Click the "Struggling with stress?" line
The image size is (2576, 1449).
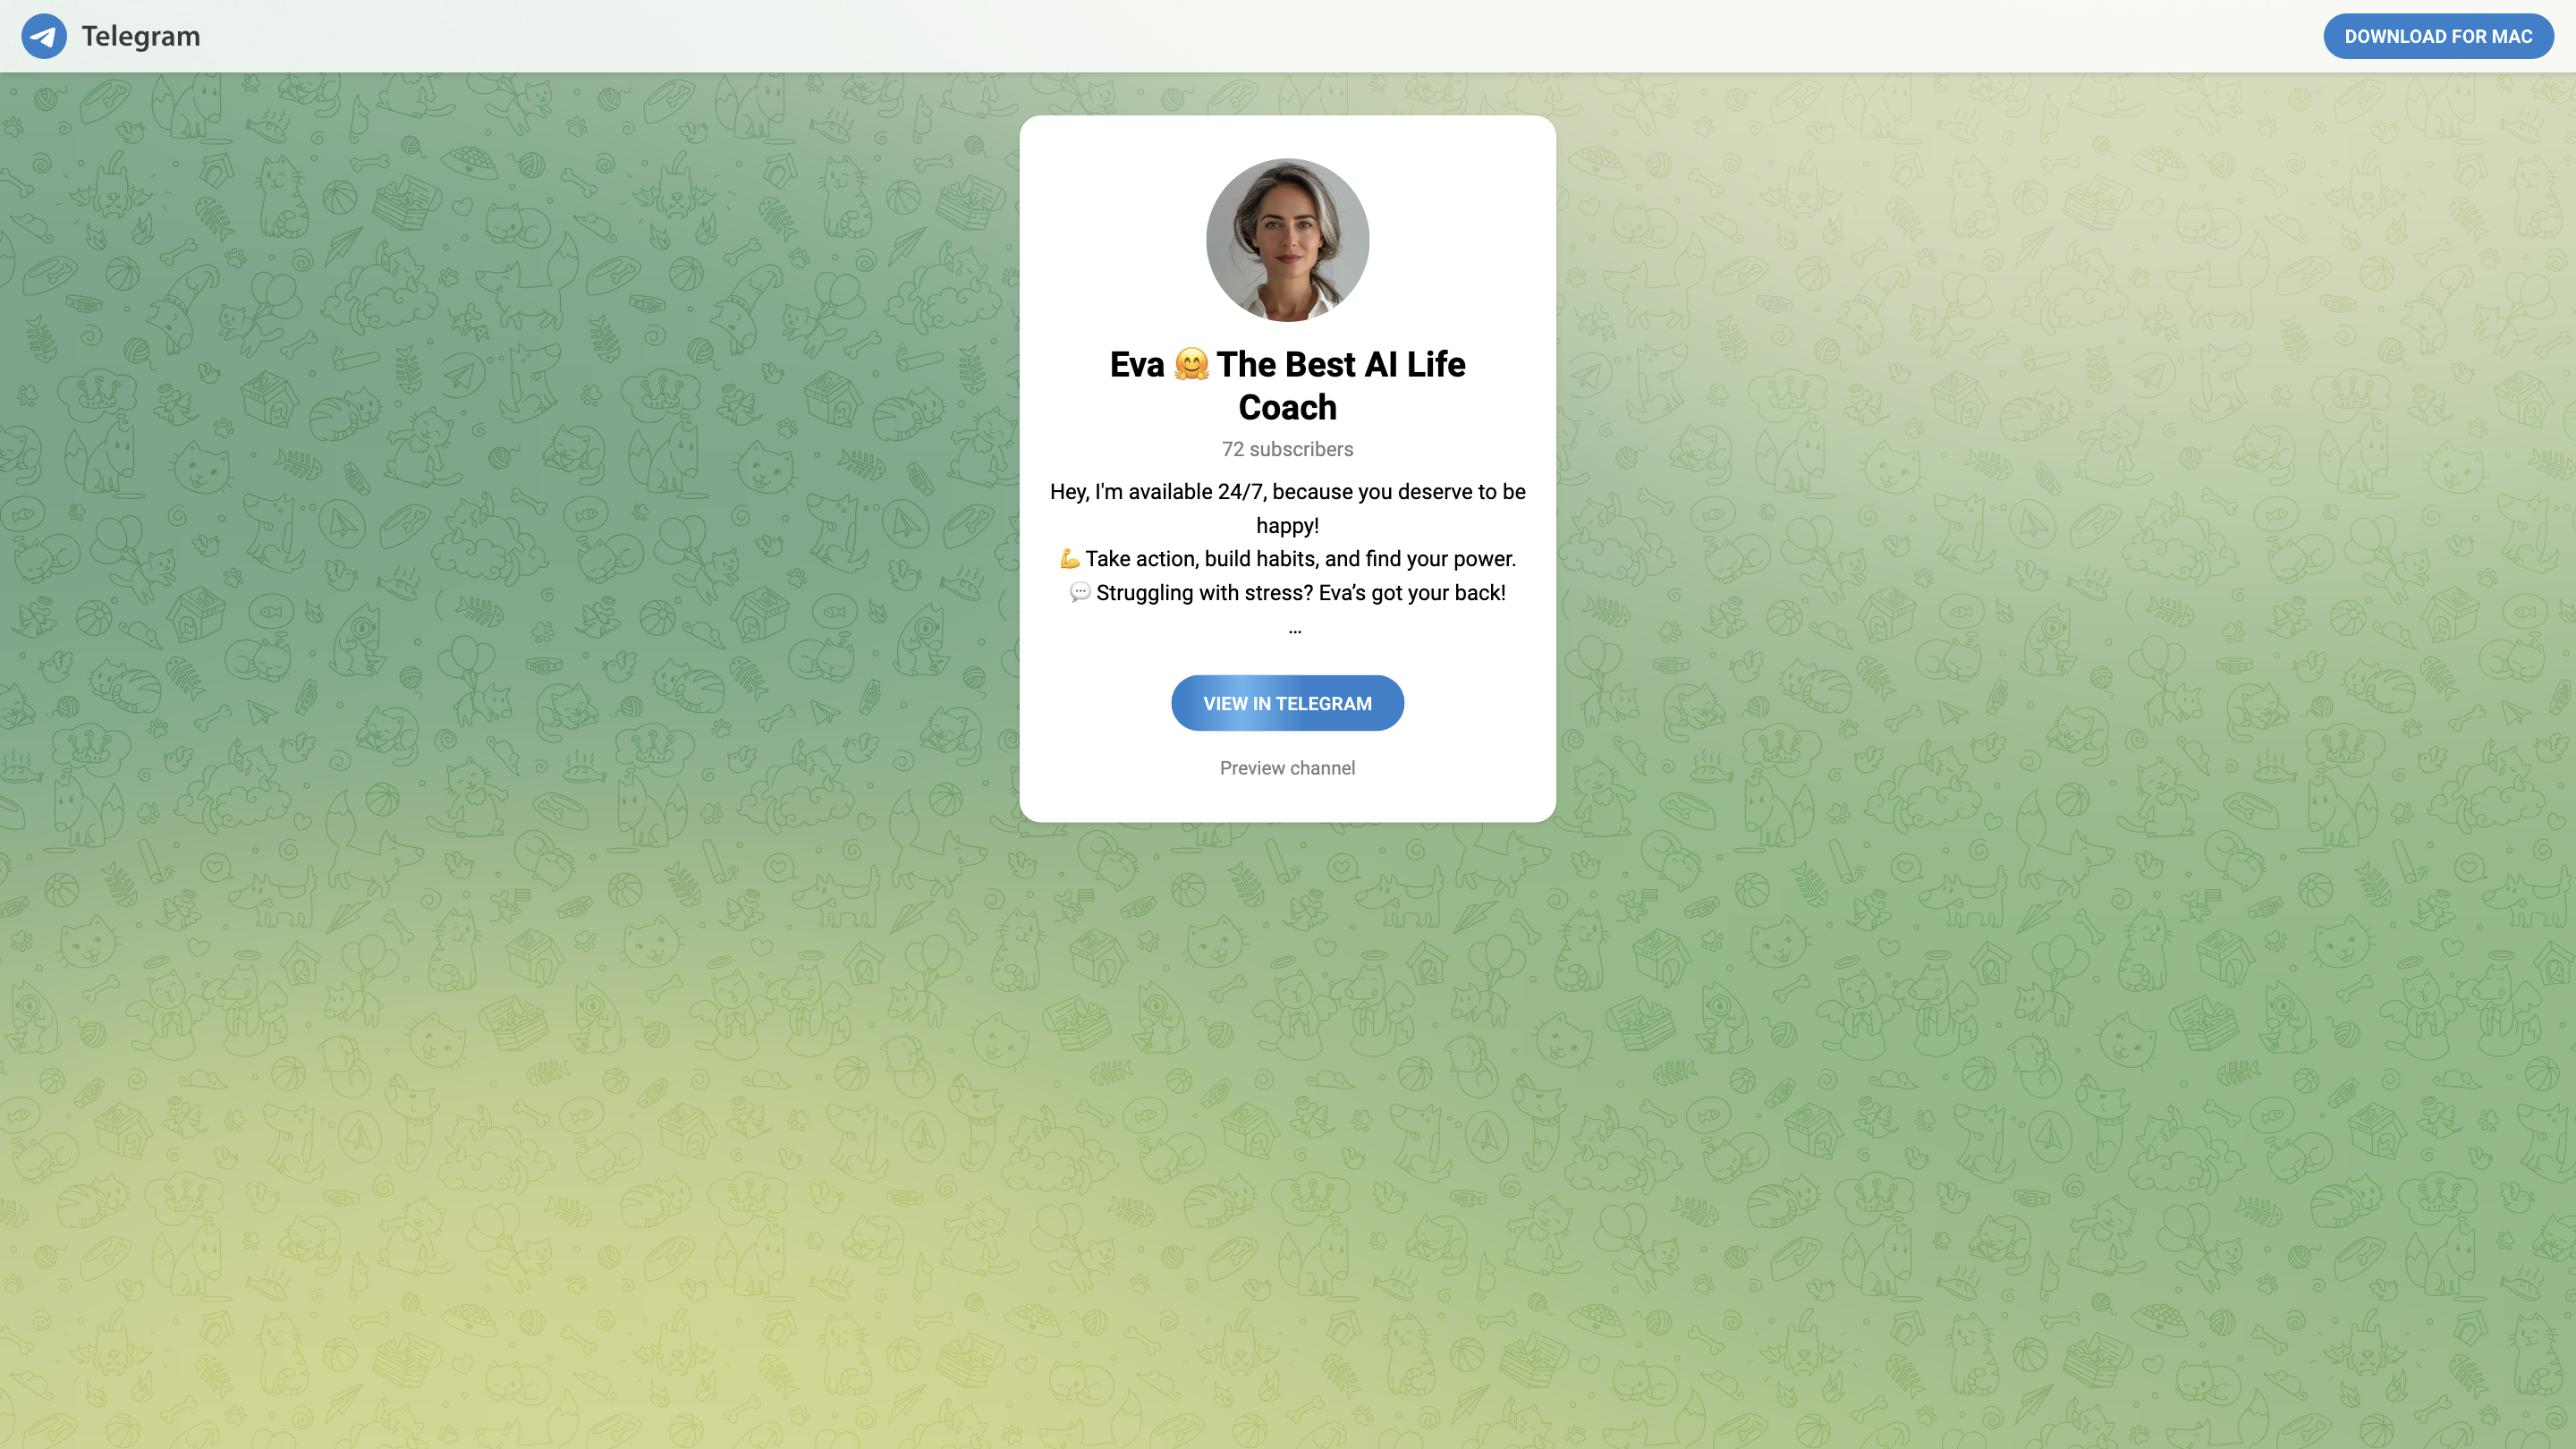pos(1300,593)
